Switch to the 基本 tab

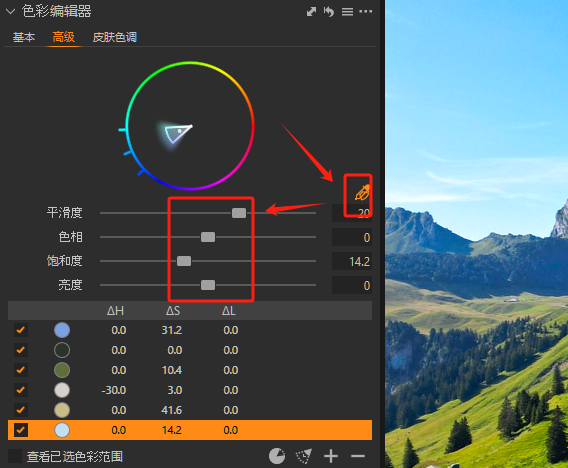[x=24, y=37]
